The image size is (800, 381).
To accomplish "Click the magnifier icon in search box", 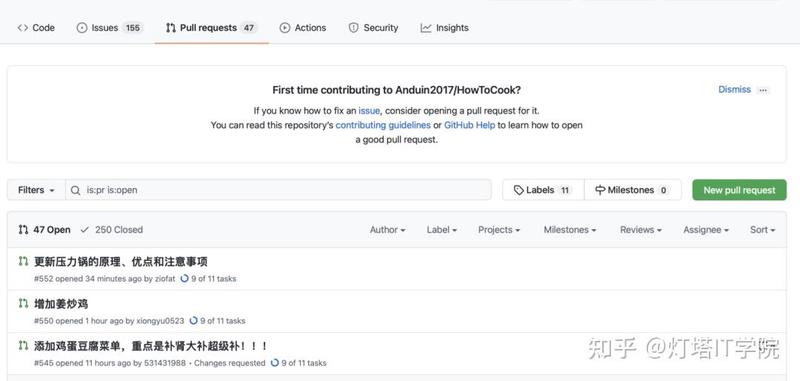I will 76,190.
